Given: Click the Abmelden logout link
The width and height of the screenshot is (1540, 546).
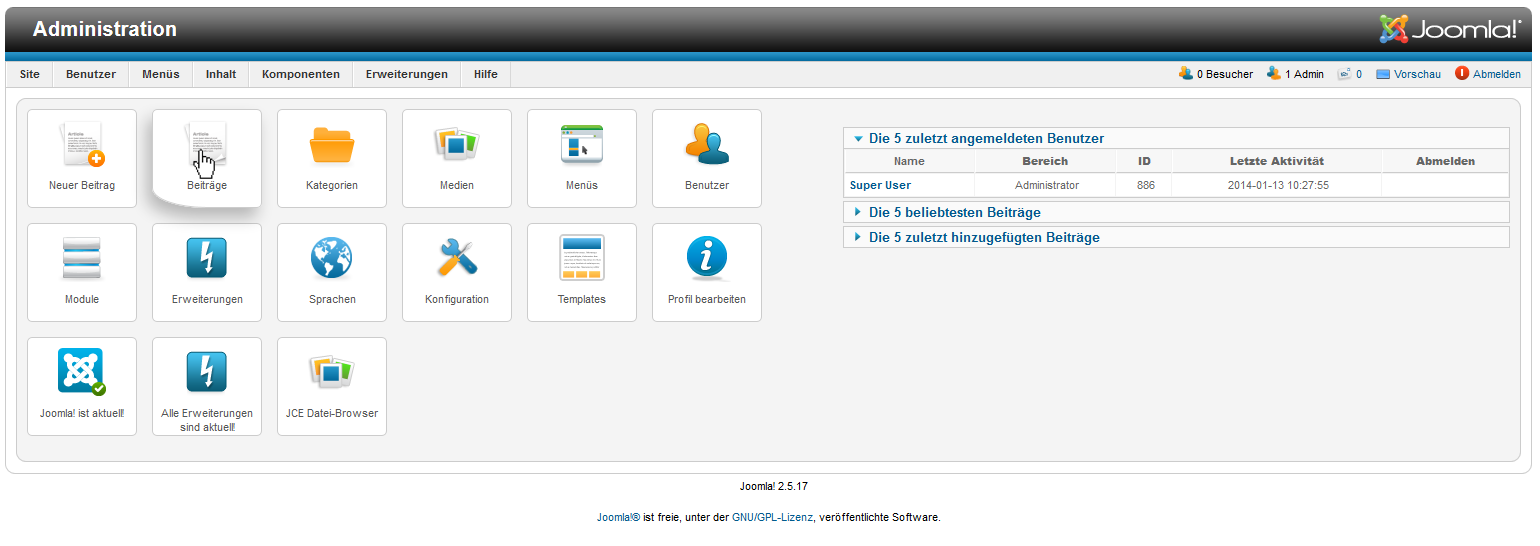Looking at the screenshot, I should point(1496,74).
